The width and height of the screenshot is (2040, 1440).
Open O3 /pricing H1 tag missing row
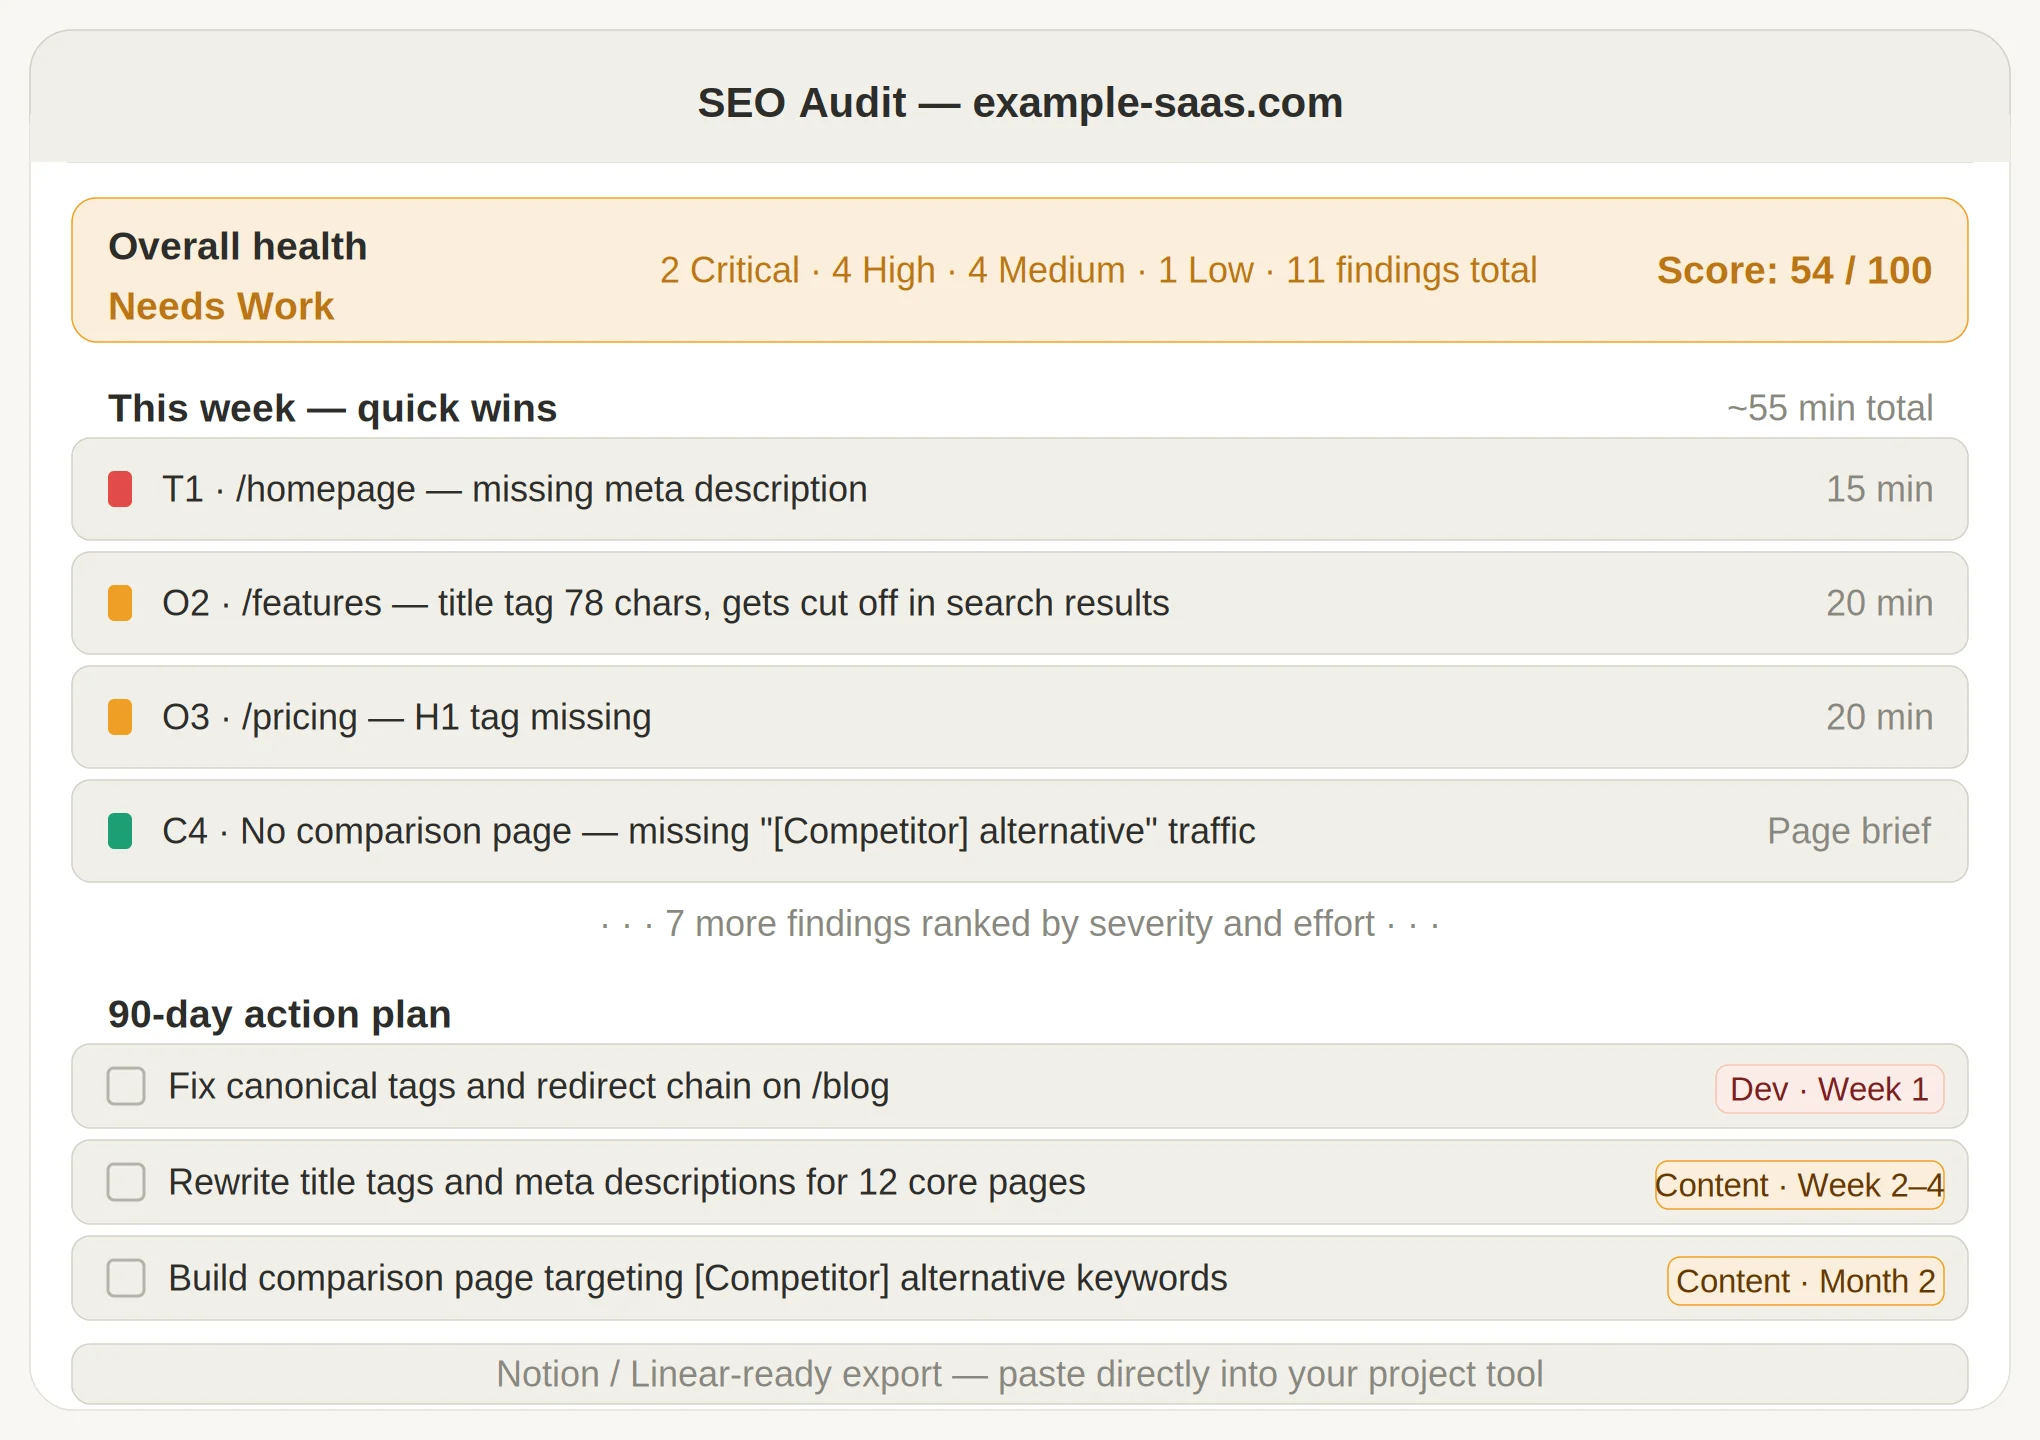click(x=1020, y=718)
